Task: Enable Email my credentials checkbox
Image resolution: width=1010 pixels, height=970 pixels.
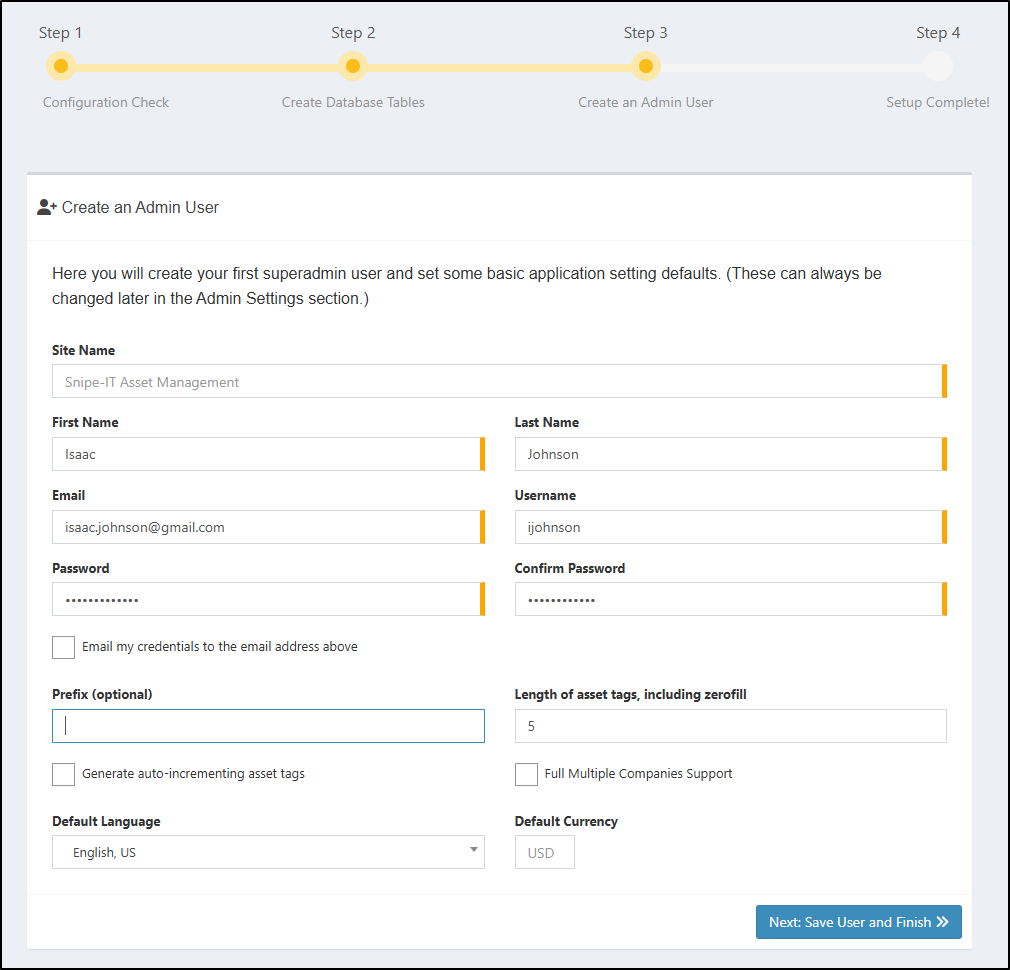Action: [x=64, y=647]
